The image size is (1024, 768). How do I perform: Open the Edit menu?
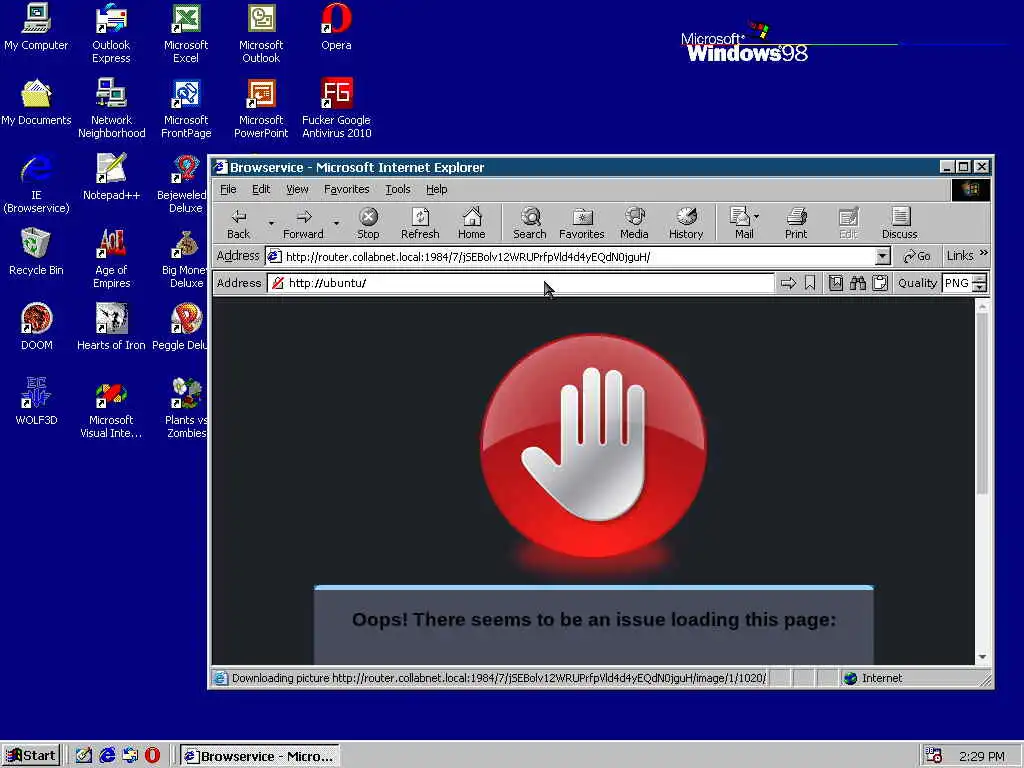(261, 189)
